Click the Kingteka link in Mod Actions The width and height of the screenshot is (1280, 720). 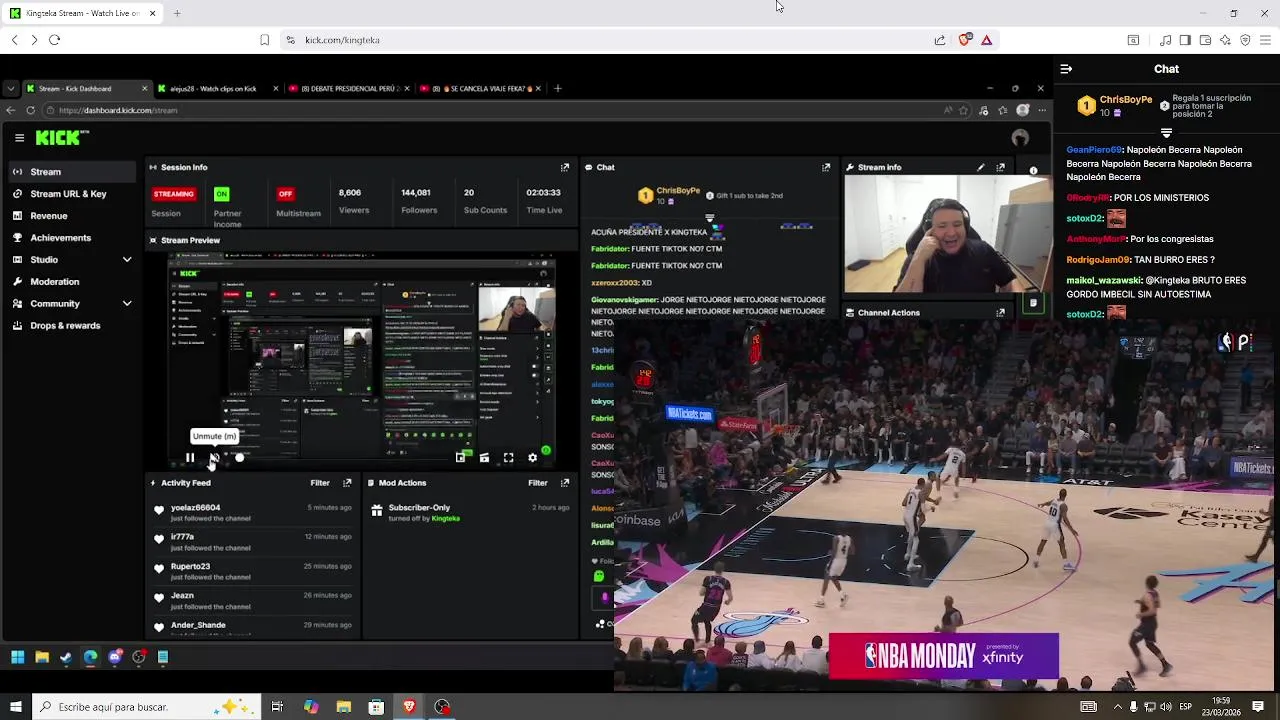[x=446, y=519]
